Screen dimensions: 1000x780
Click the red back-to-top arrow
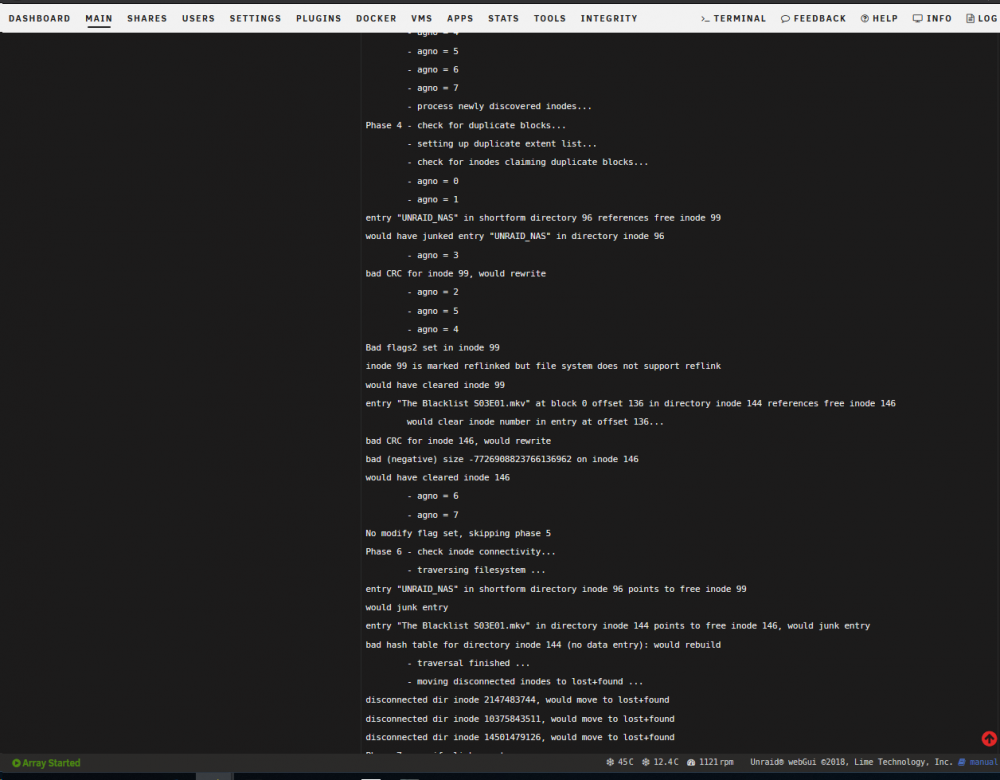tap(989, 739)
